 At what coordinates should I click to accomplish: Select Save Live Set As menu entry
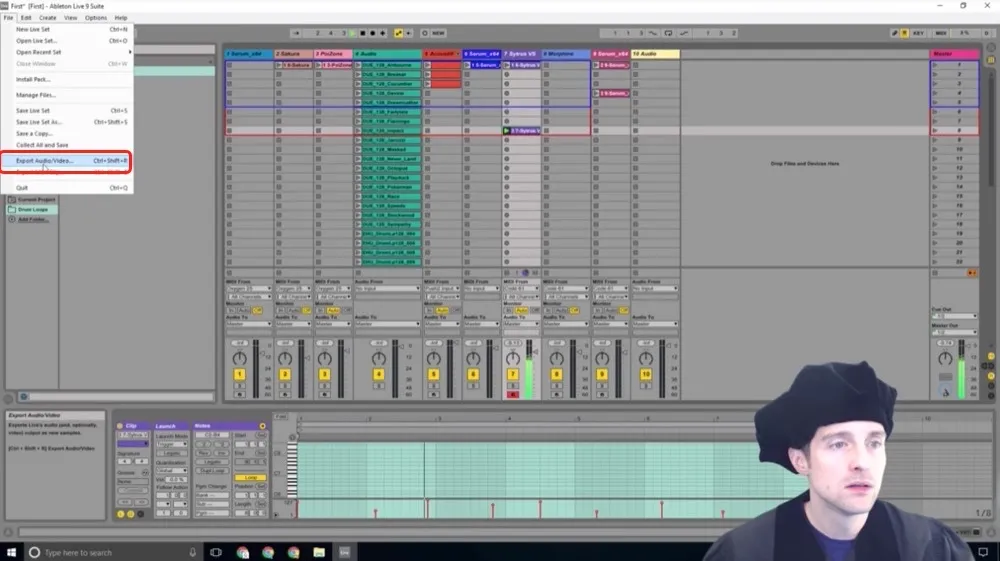tap(66, 122)
